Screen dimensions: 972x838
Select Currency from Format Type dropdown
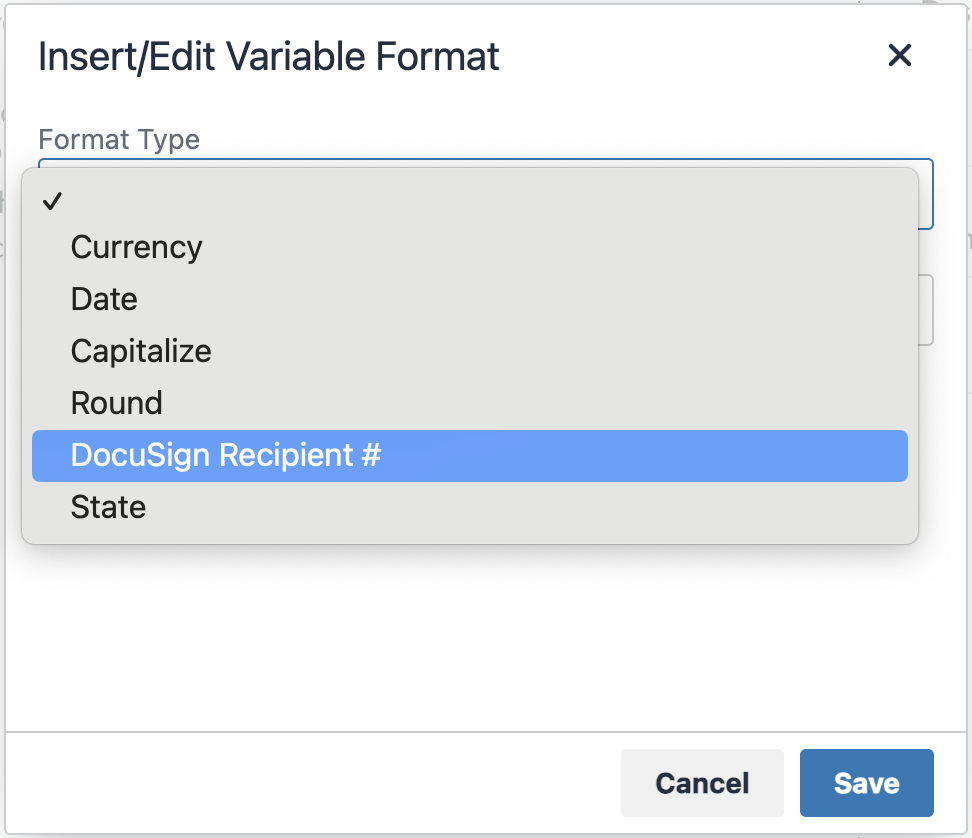[x=136, y=247]
